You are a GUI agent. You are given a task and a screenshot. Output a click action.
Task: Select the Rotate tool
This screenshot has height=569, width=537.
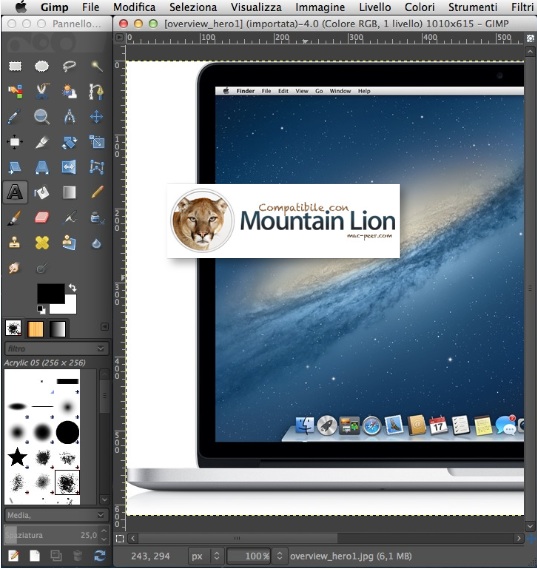[x=69, y=142]
